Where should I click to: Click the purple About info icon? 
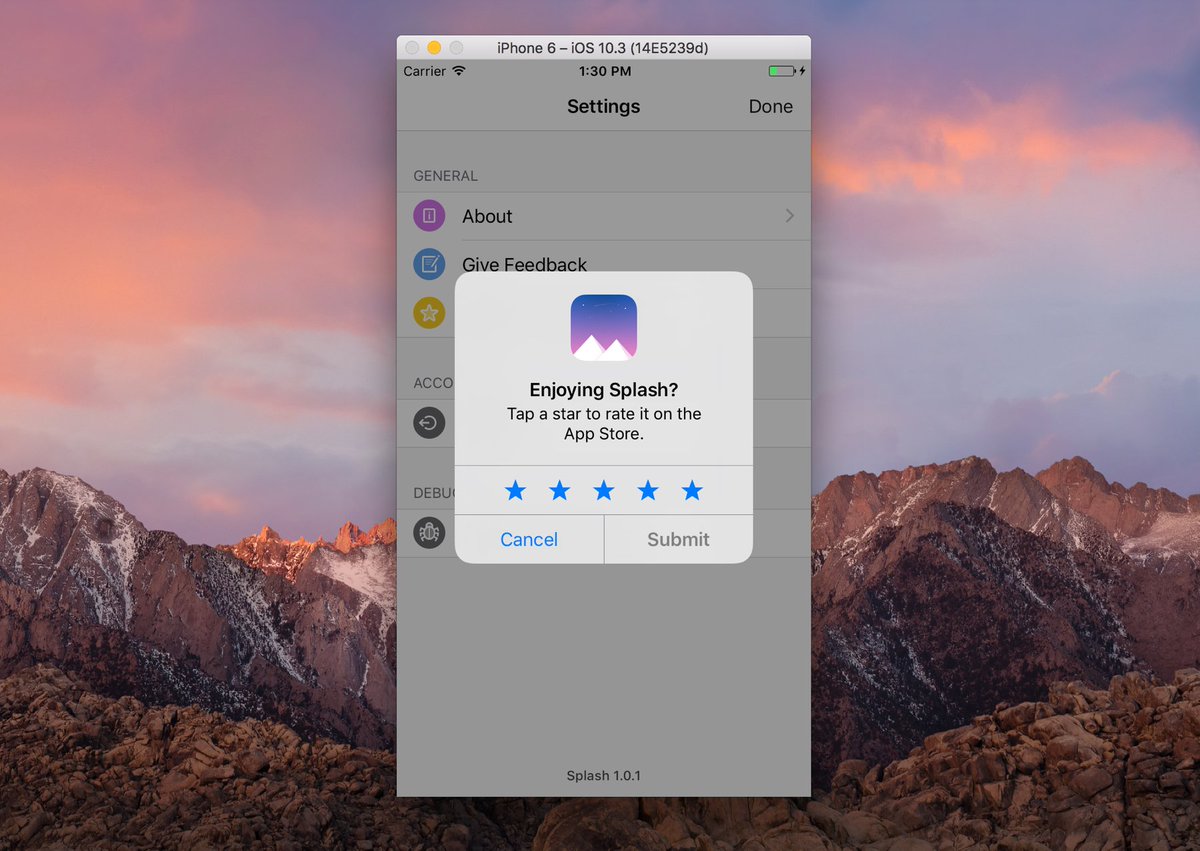tap(429, 215)
